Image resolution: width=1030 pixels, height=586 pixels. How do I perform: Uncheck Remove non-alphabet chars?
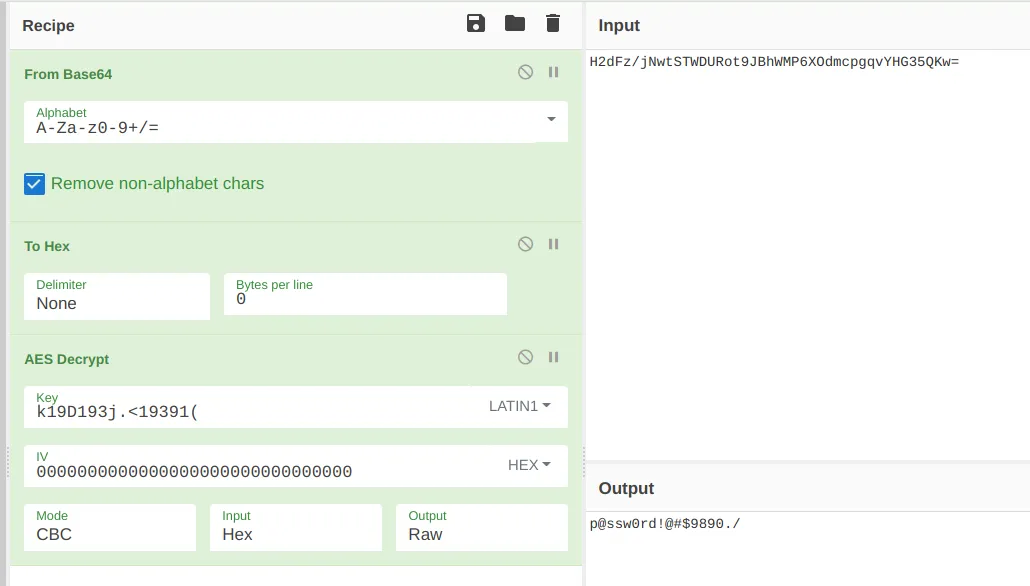[x=35, y=184]
